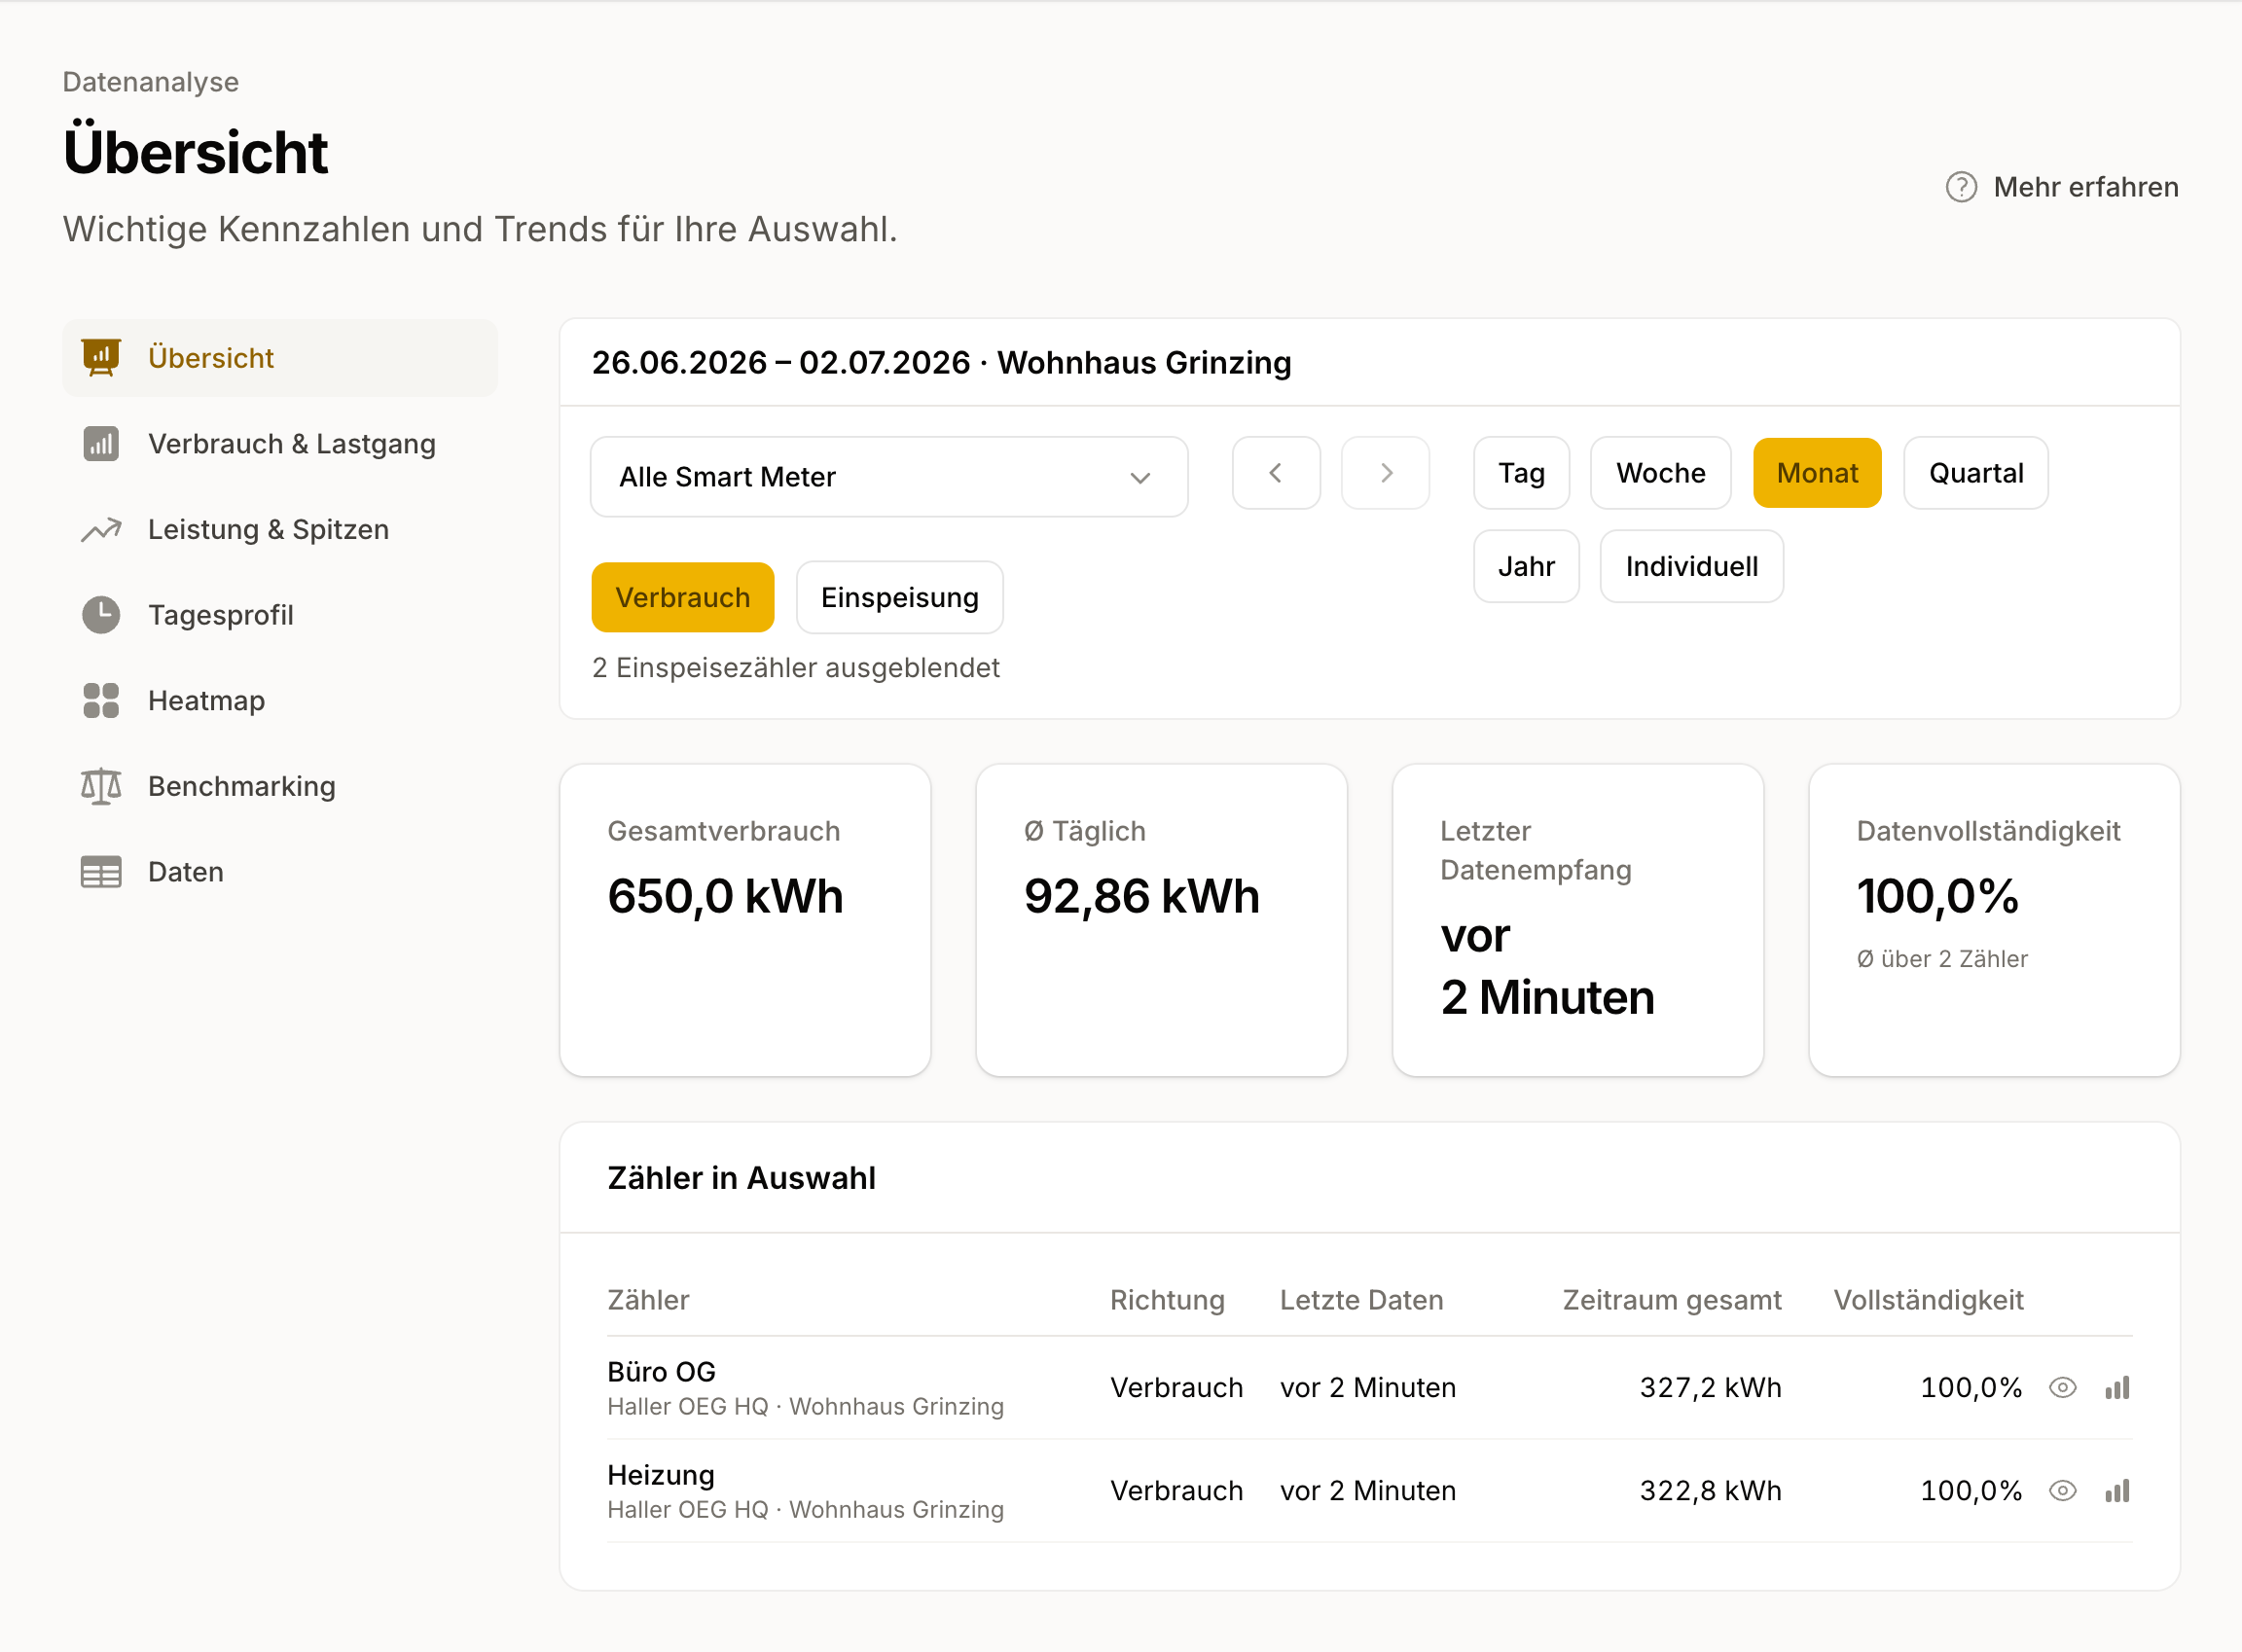
Task: Open Daten in the sidebar
Action: (280, 872)
